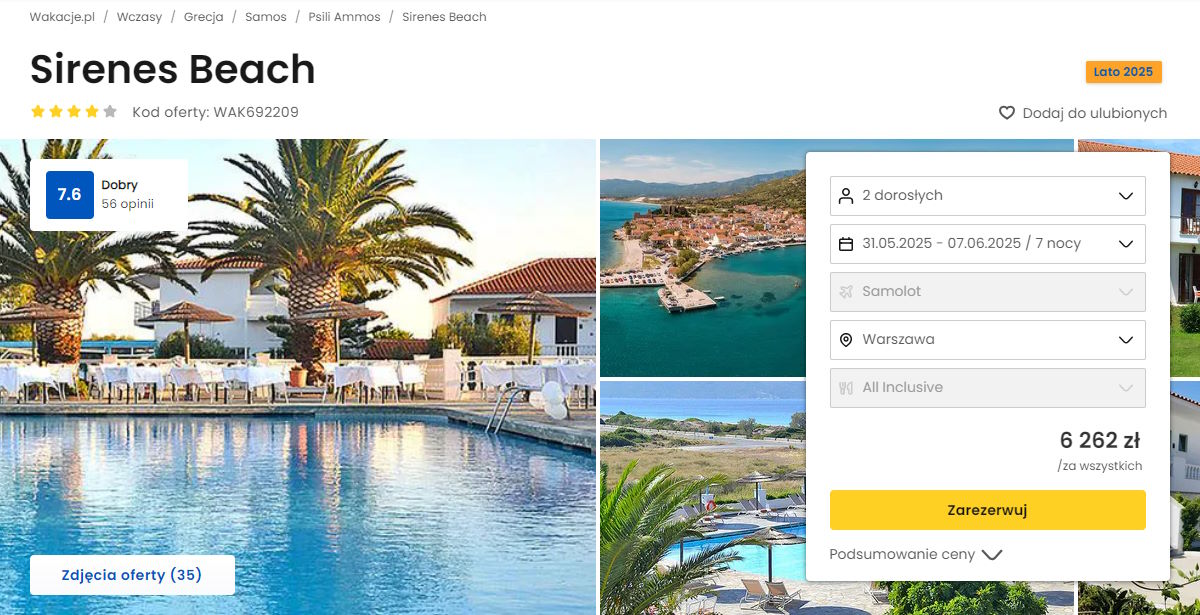The height and width of the screenshot is (615, 1200).
Task: Open the Warszawa departure city dropdown
Action: tap(988, 339)
